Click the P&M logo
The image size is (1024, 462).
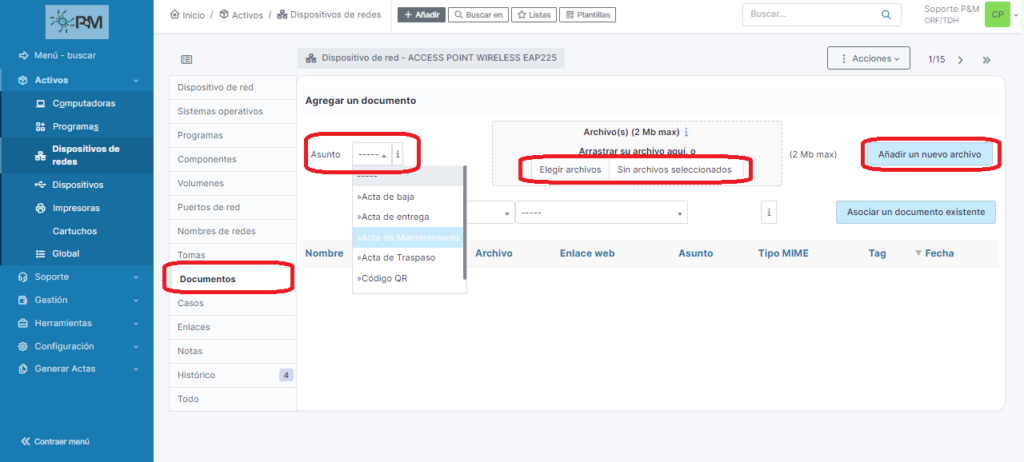coord(76,20)
